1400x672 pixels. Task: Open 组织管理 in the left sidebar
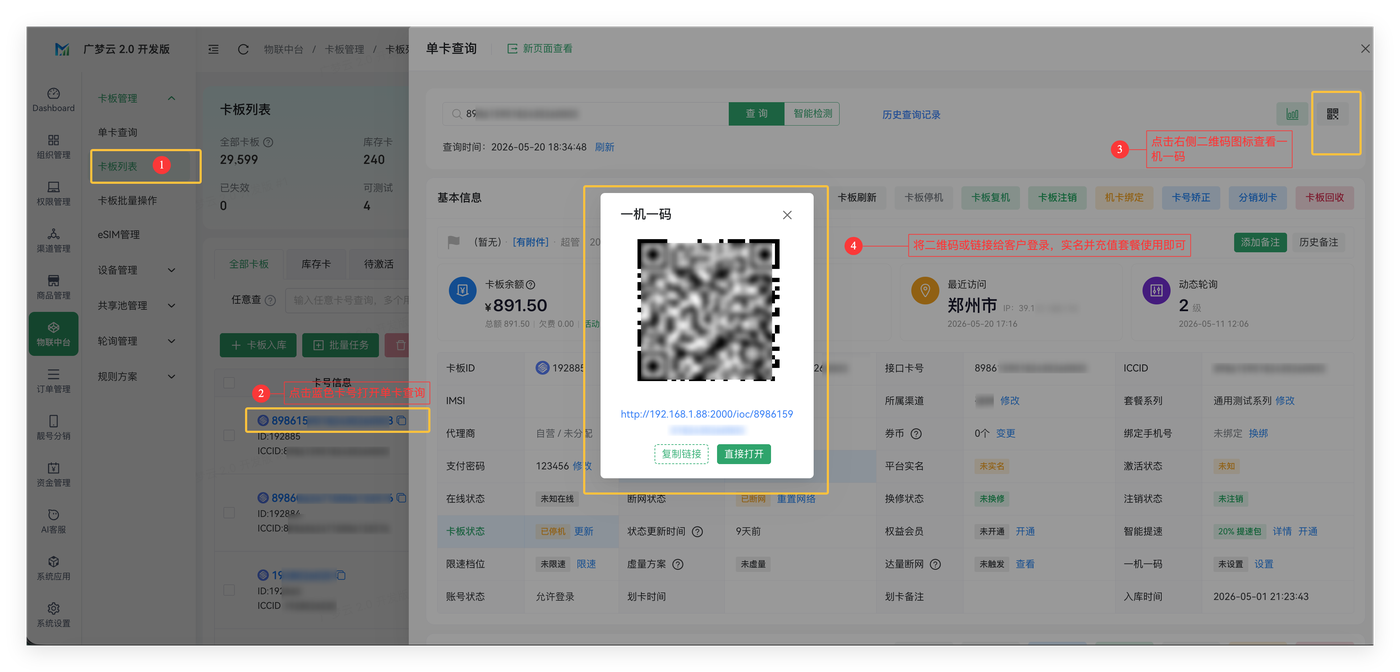[x=53, y=146]
